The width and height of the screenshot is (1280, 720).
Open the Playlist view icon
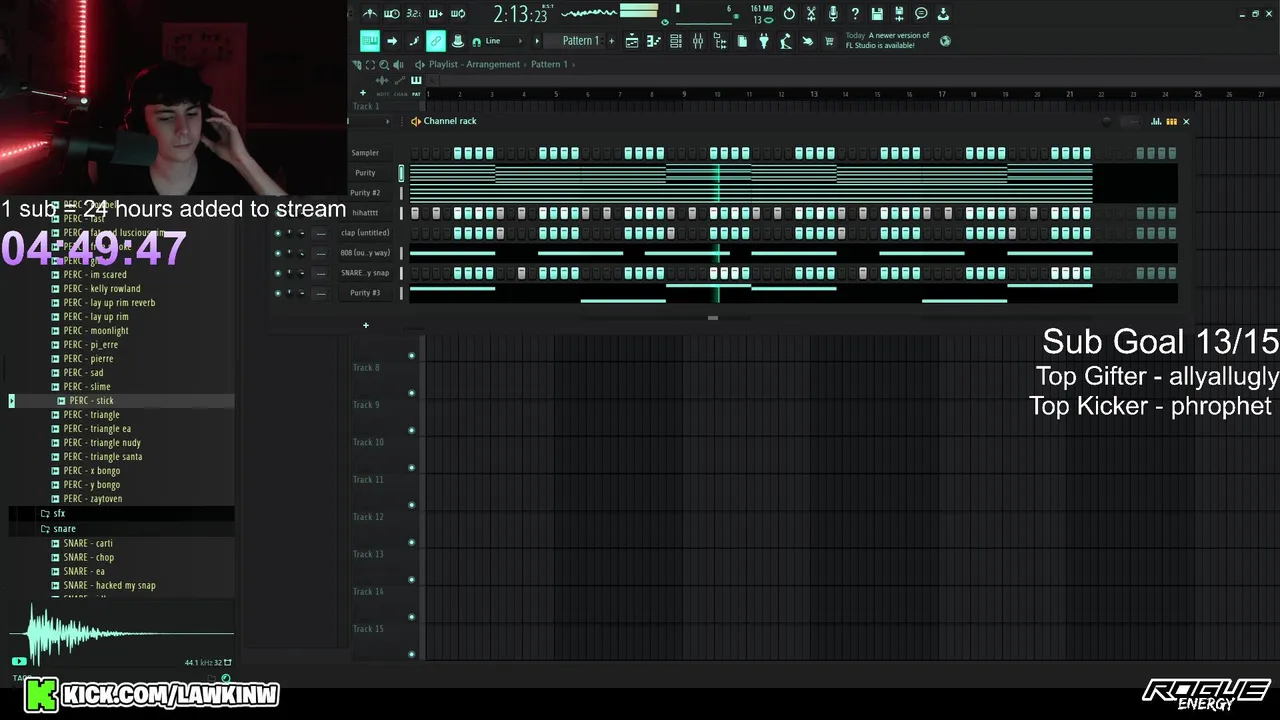pos(632,41)
